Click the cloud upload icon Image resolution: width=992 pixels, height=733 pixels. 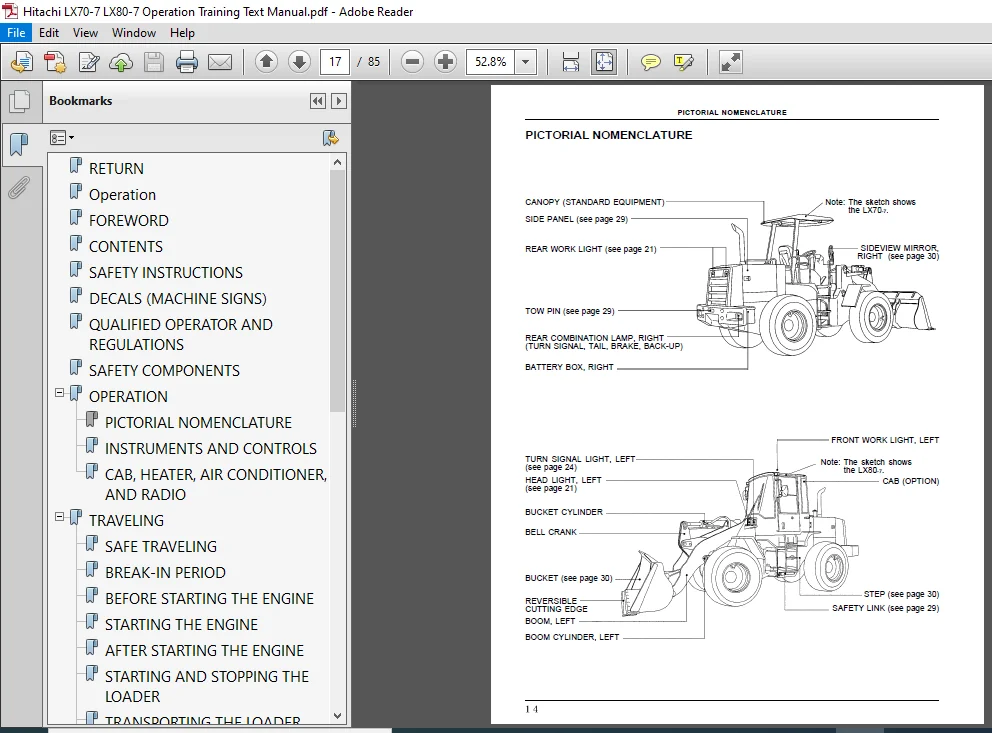(x=121, y=62)
